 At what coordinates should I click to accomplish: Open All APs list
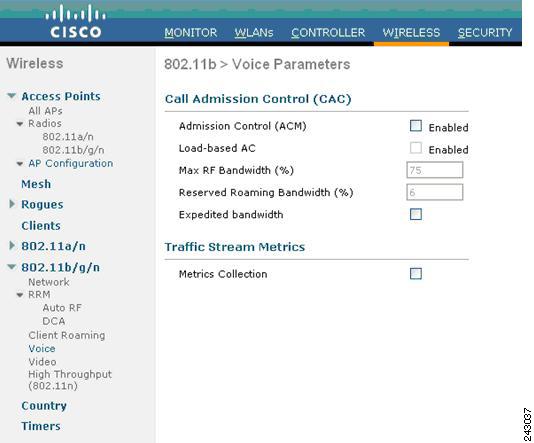pyautogui.click(x=45, y=111)
